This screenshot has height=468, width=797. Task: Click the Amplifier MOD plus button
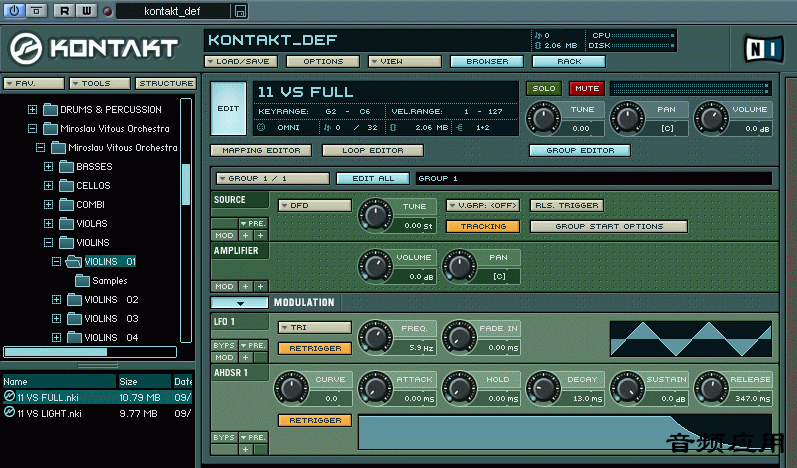click(x=246, y=286)
